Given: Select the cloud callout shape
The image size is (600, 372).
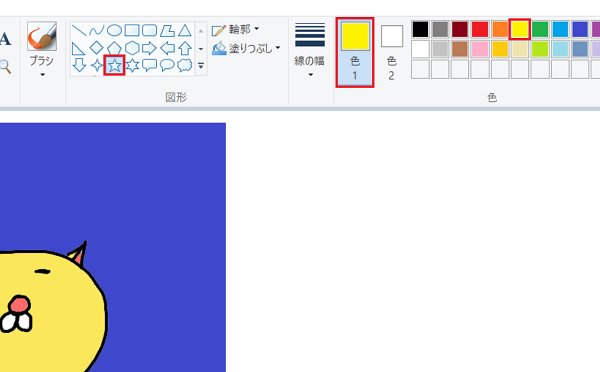Looking at the screenshot, I should [x=185, y=65].
